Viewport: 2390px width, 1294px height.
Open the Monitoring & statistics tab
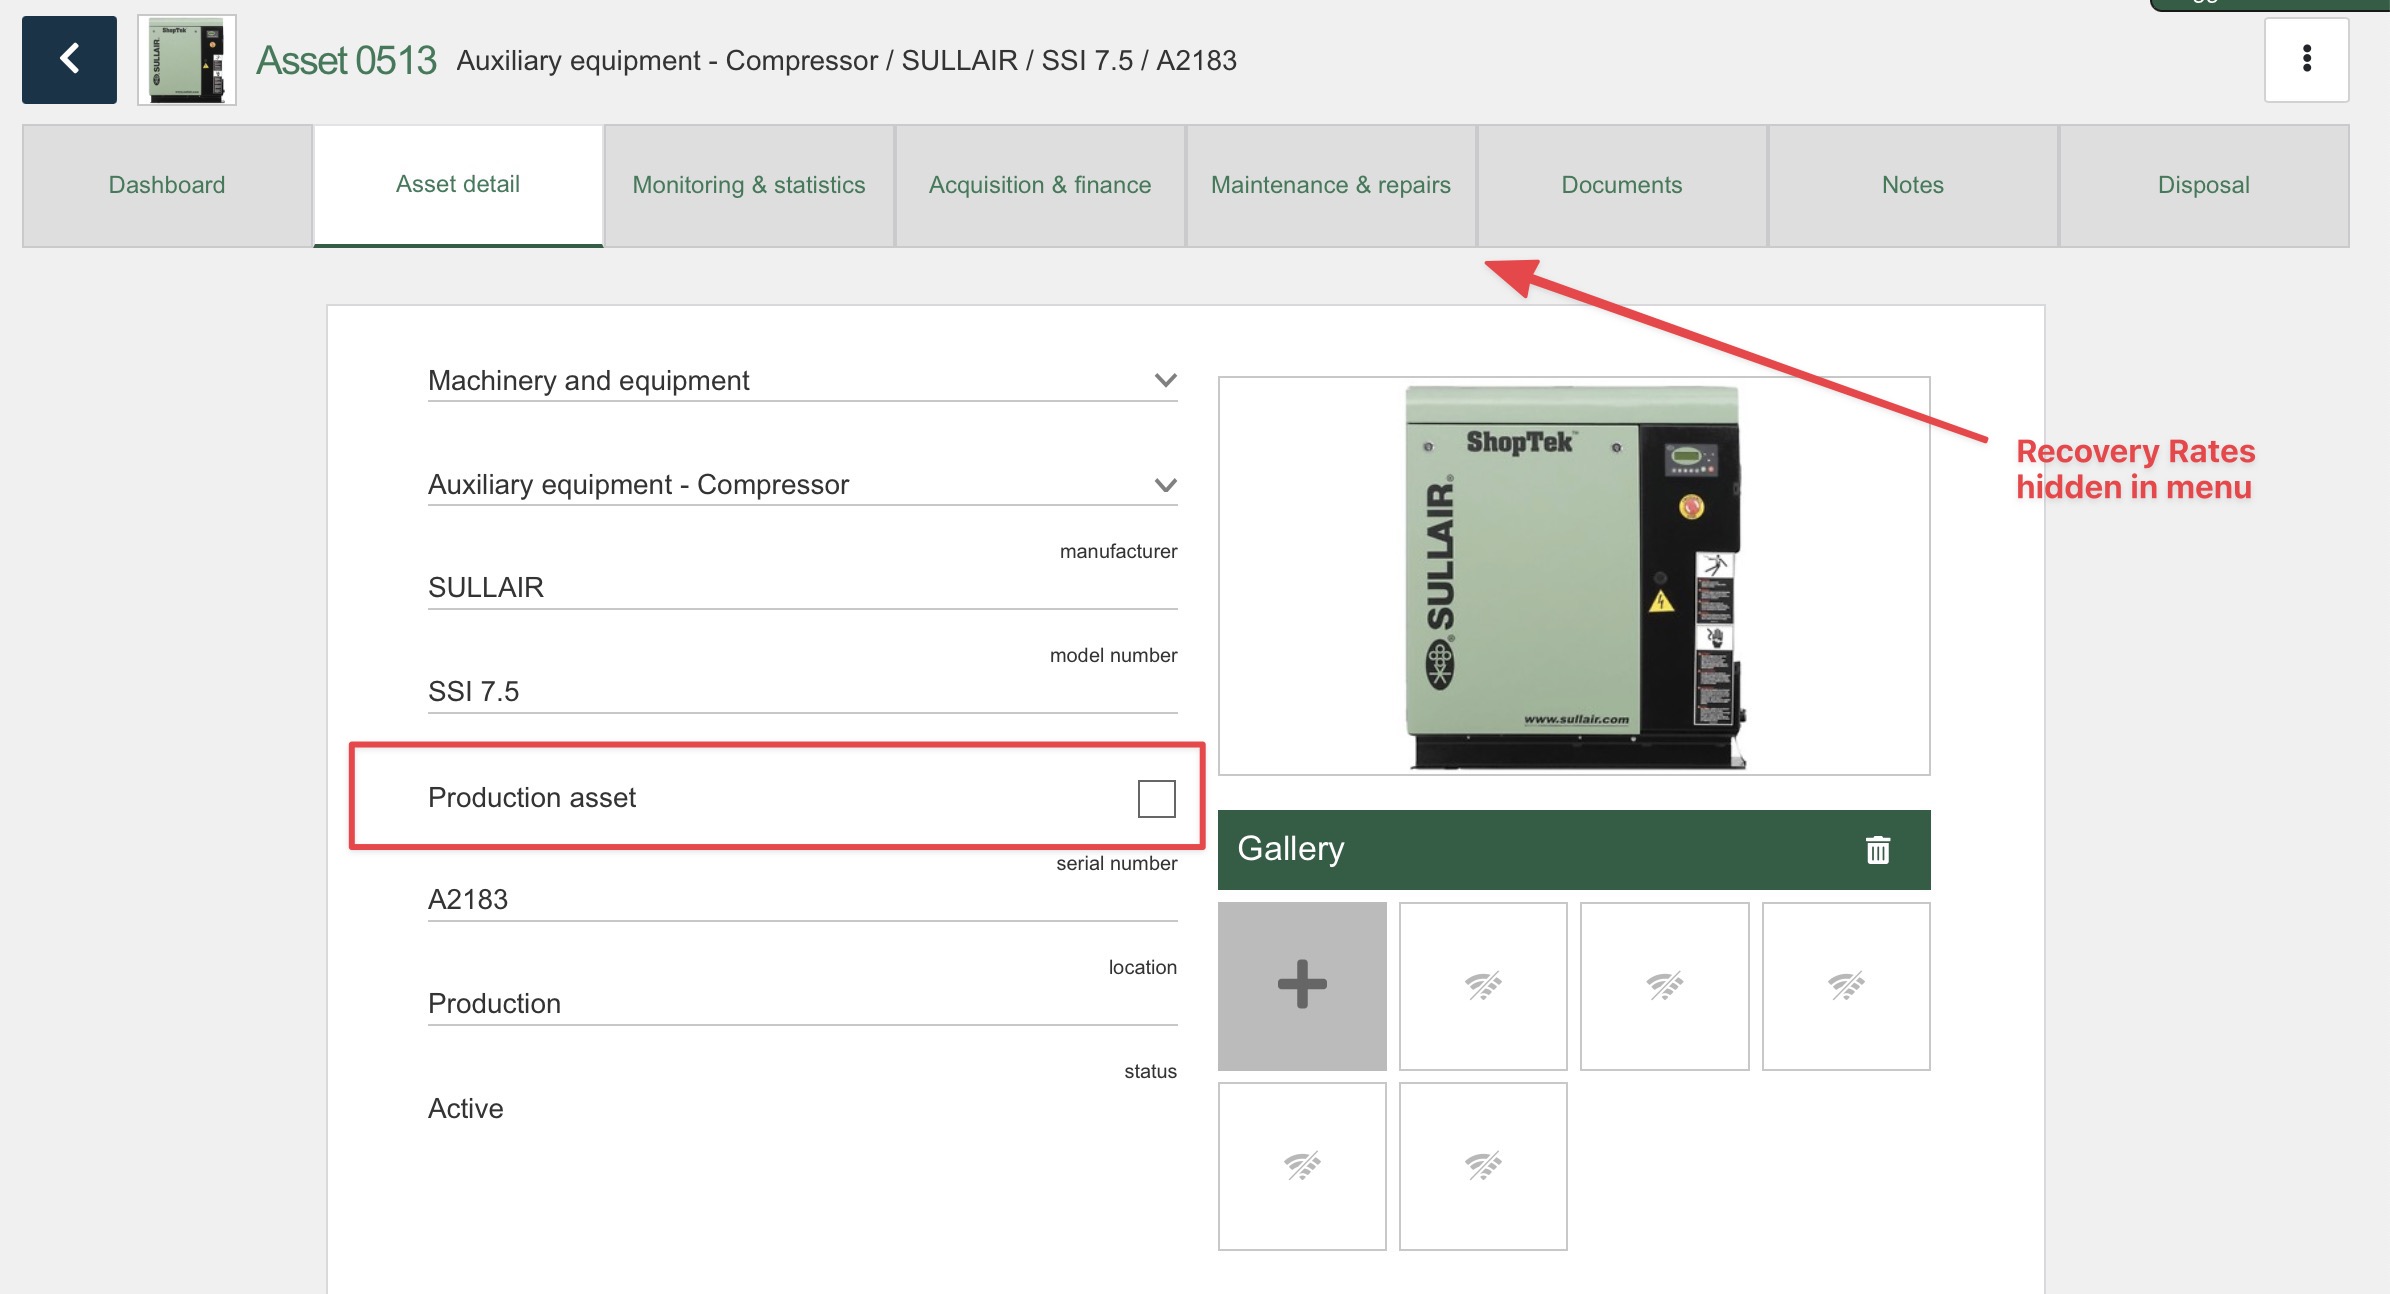coord(748,185)
